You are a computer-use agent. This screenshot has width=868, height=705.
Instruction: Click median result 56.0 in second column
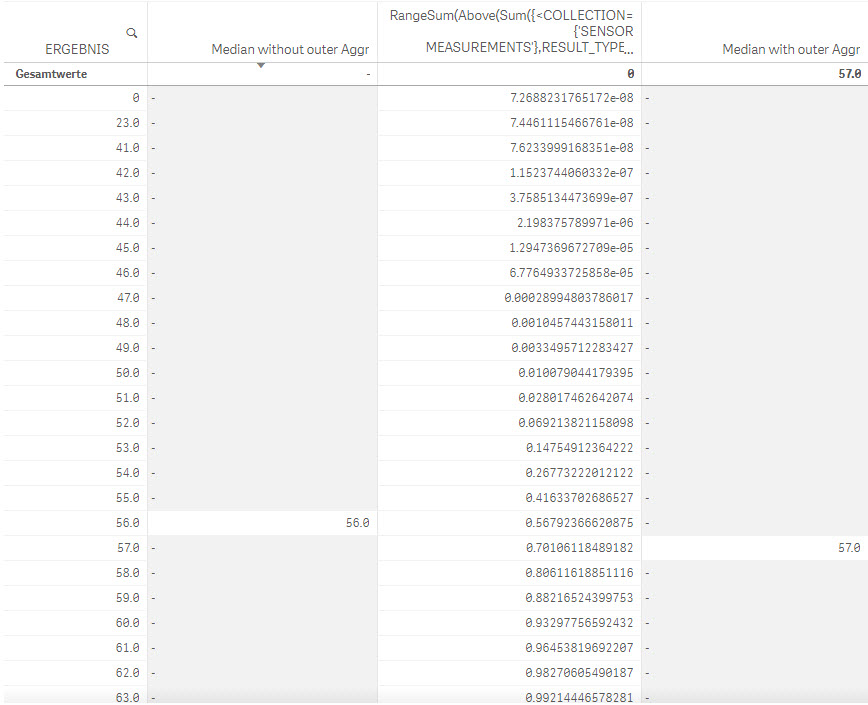tap(358, 523)
